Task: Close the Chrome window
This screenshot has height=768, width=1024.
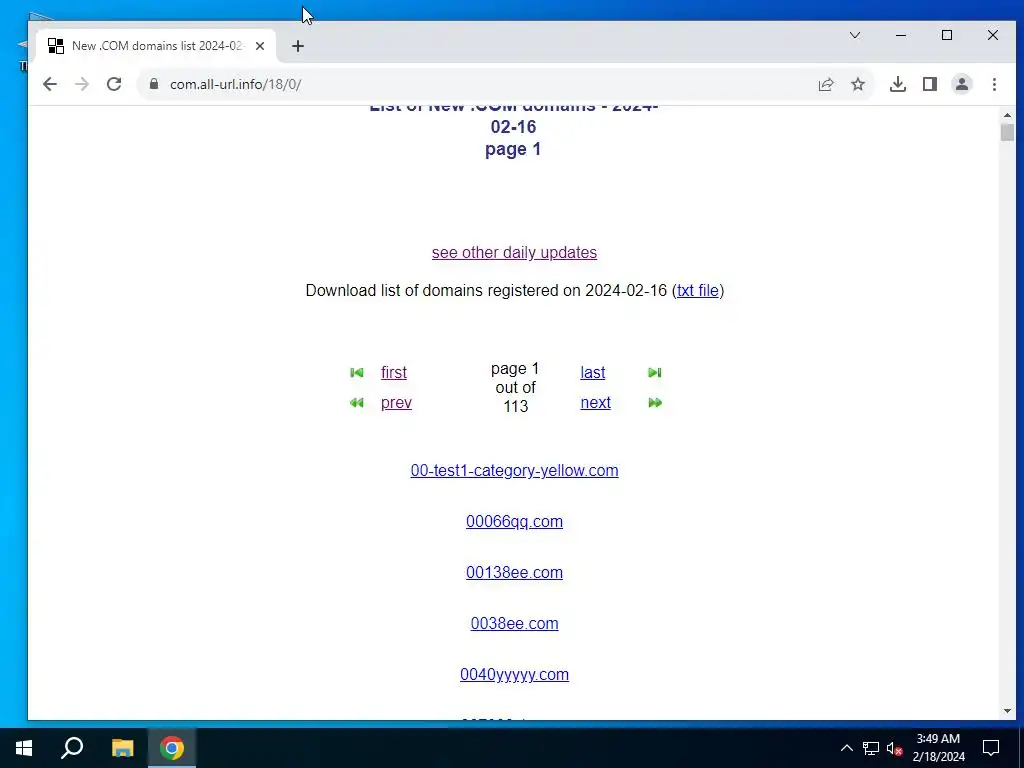Action: click(993, 35)
